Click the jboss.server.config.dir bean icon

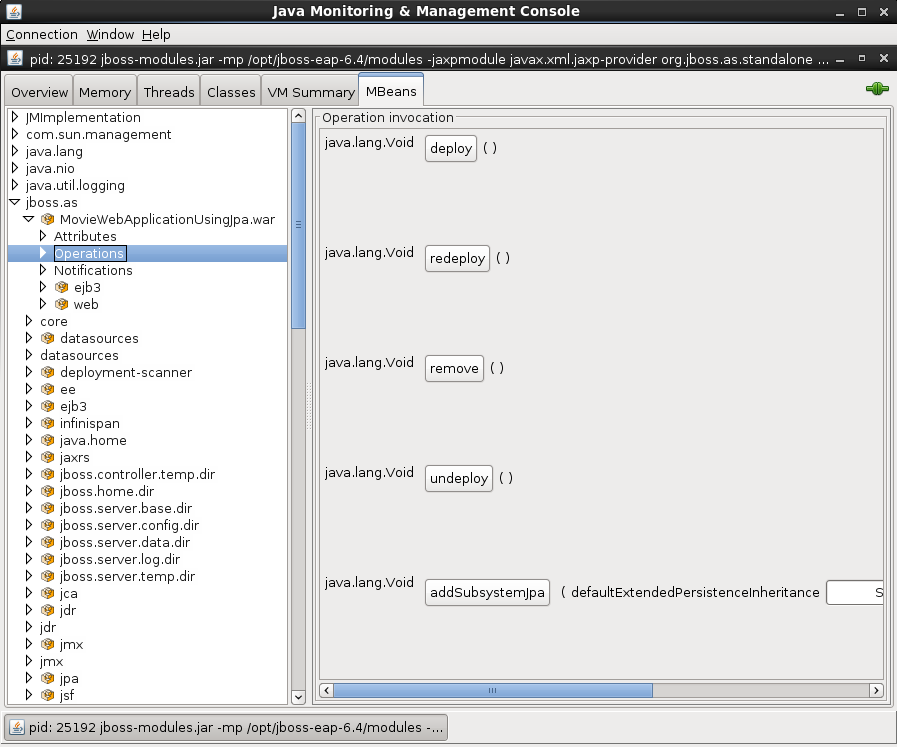47,525
